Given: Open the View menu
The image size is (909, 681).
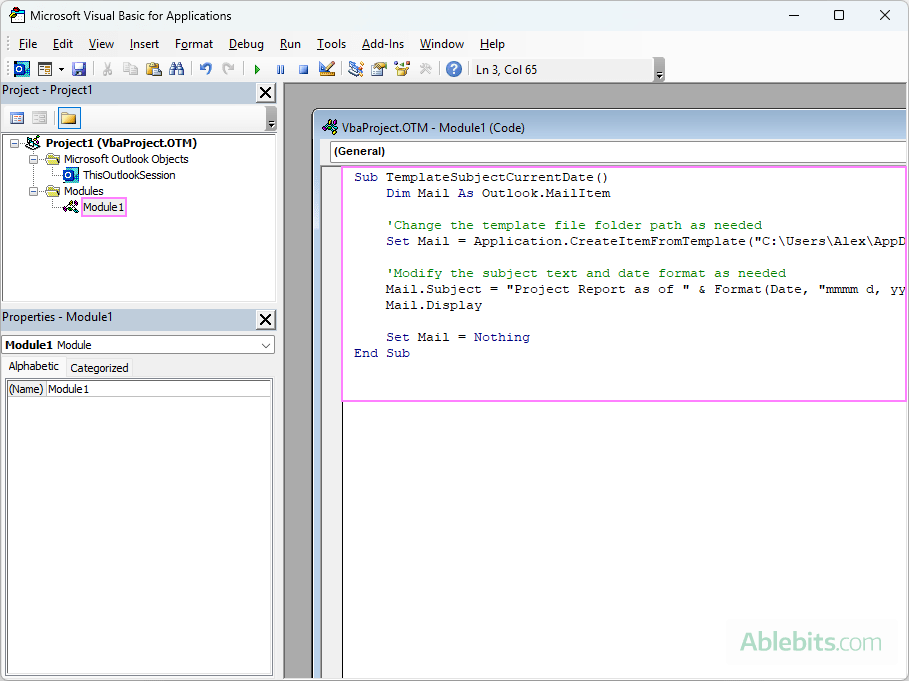Looking at the screenshot, I should coord(101,44).
